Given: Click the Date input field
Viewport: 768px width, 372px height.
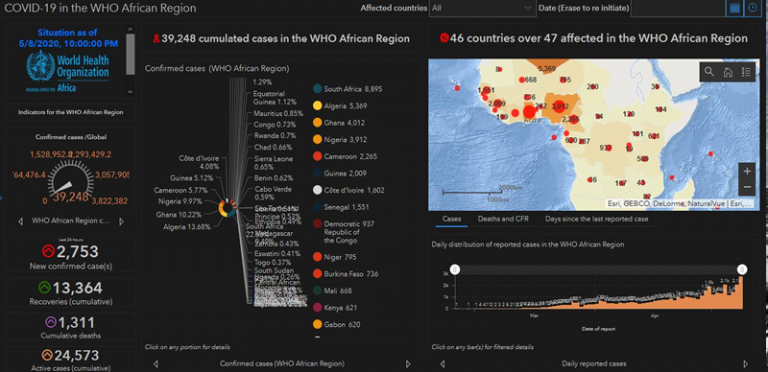Looking at the screenshot, I should [678, 8].
